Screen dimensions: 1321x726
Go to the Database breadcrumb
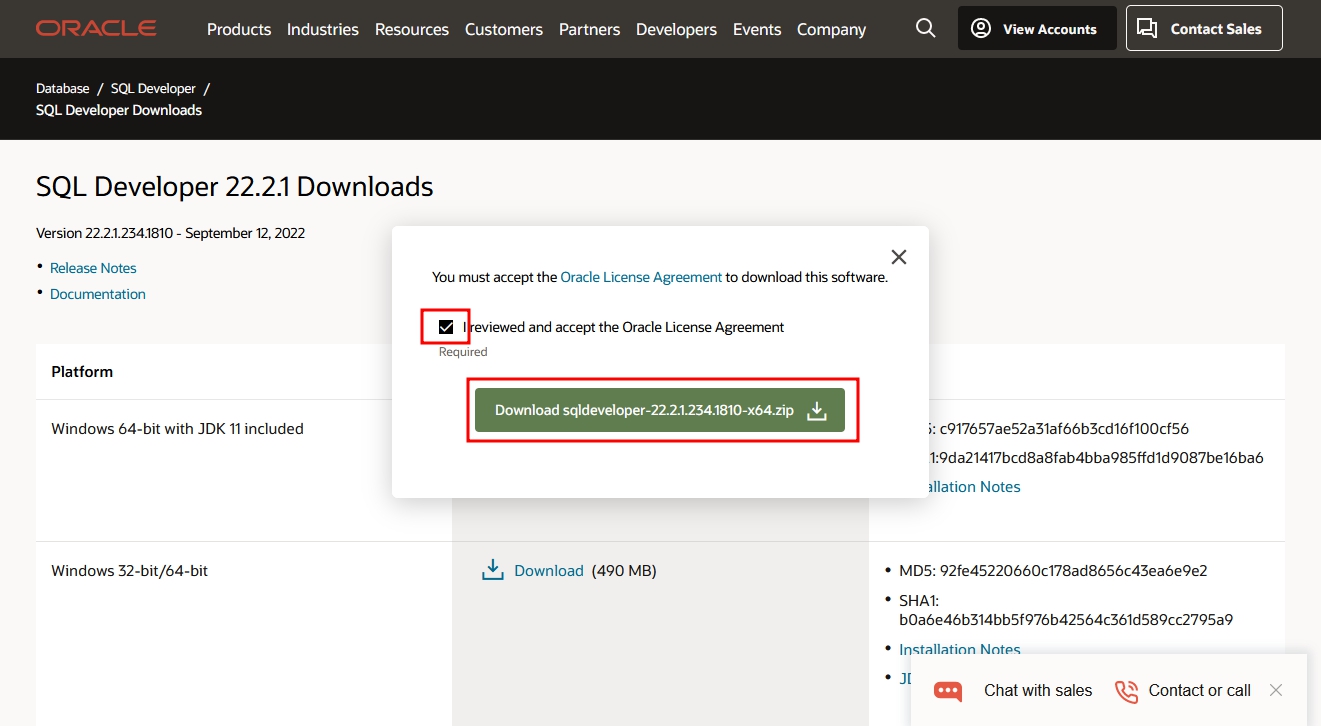tap(63, 88)
